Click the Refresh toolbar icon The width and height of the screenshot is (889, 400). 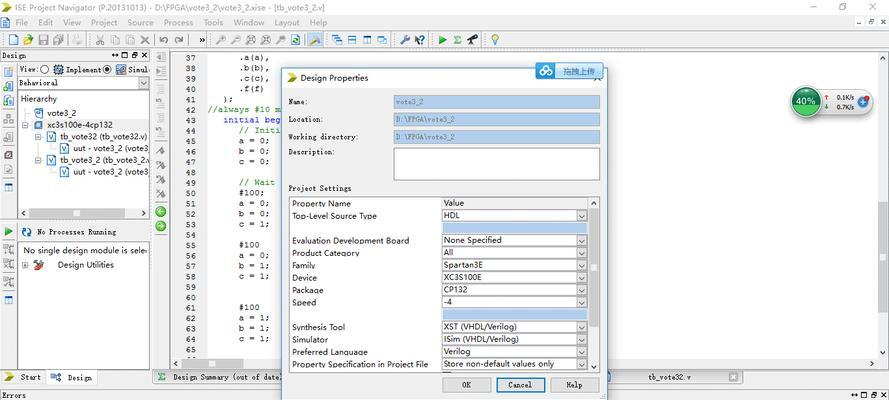pos(295,40)
